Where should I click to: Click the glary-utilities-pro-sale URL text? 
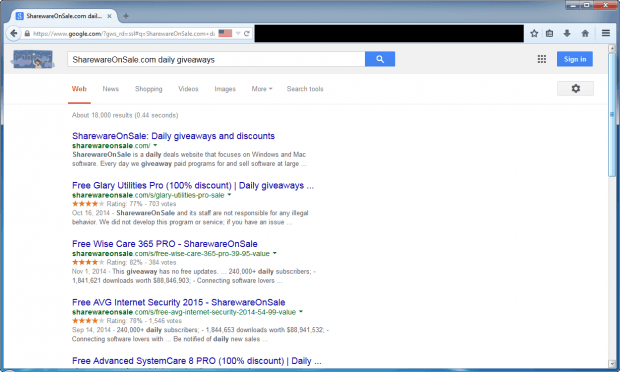tap(148, 195)
